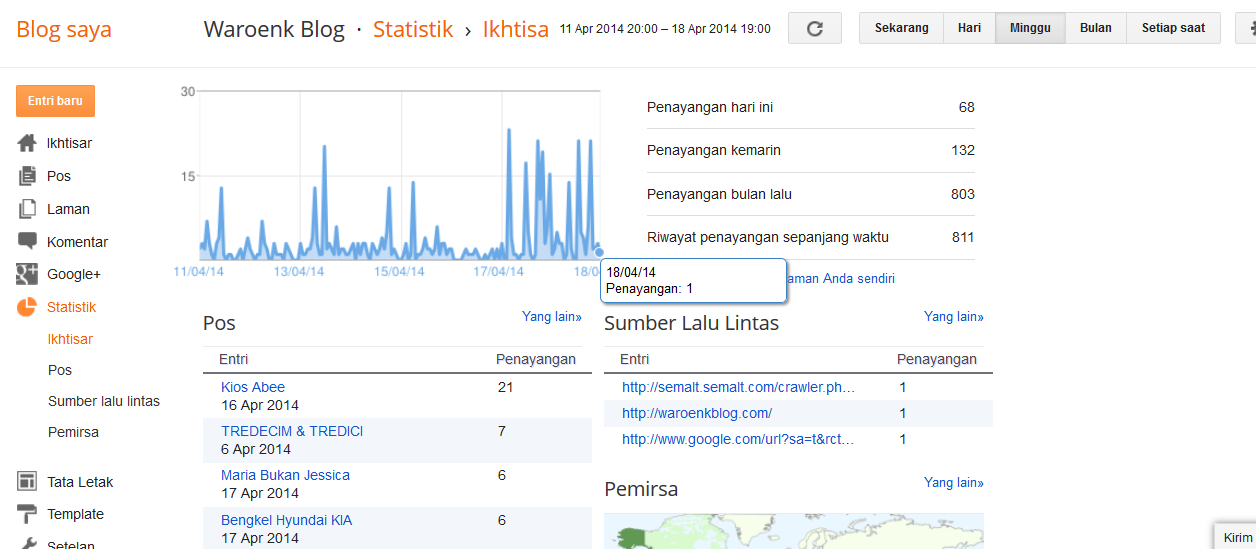1256x549 pixels.
Task: Open the Maria Bukan Jessica post link
Action: tap(285, 475)
